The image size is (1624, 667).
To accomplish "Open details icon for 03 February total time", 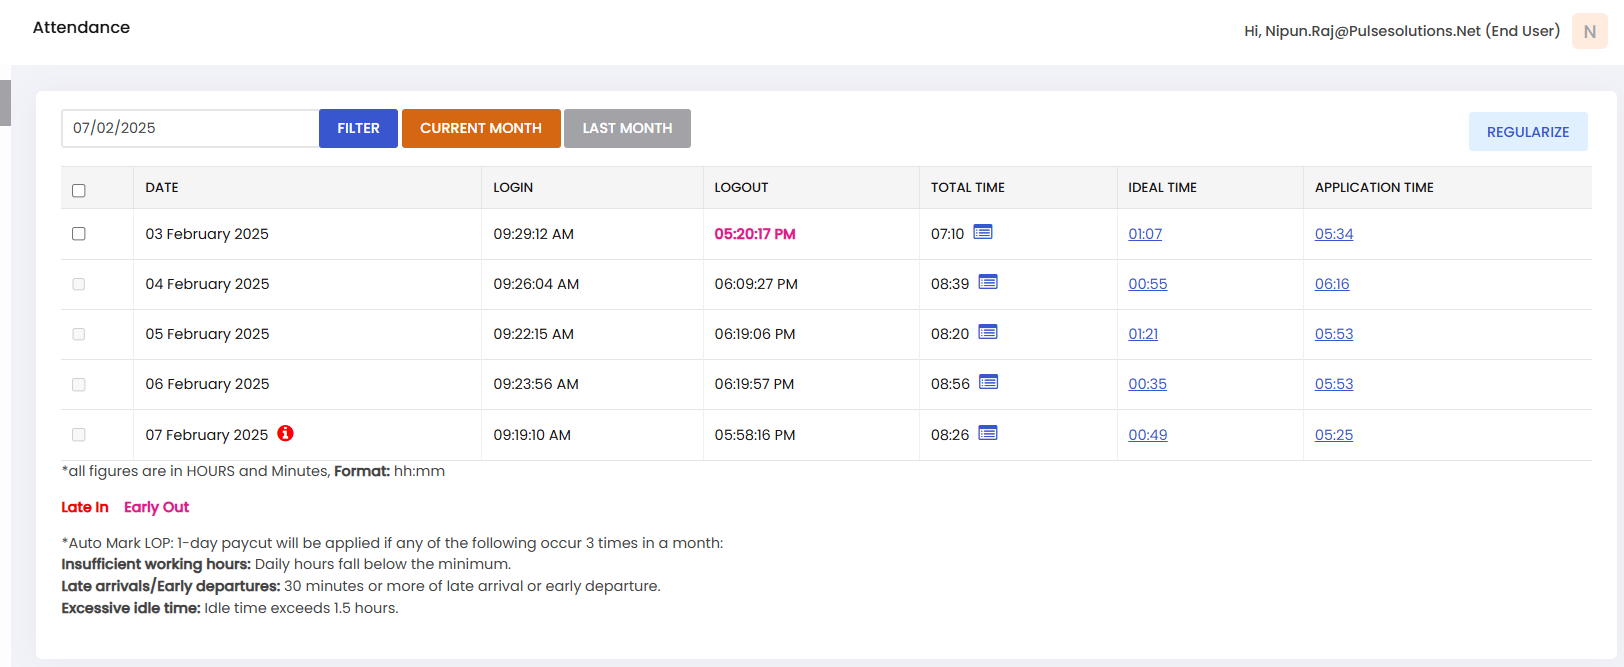I will pos(982,232).
